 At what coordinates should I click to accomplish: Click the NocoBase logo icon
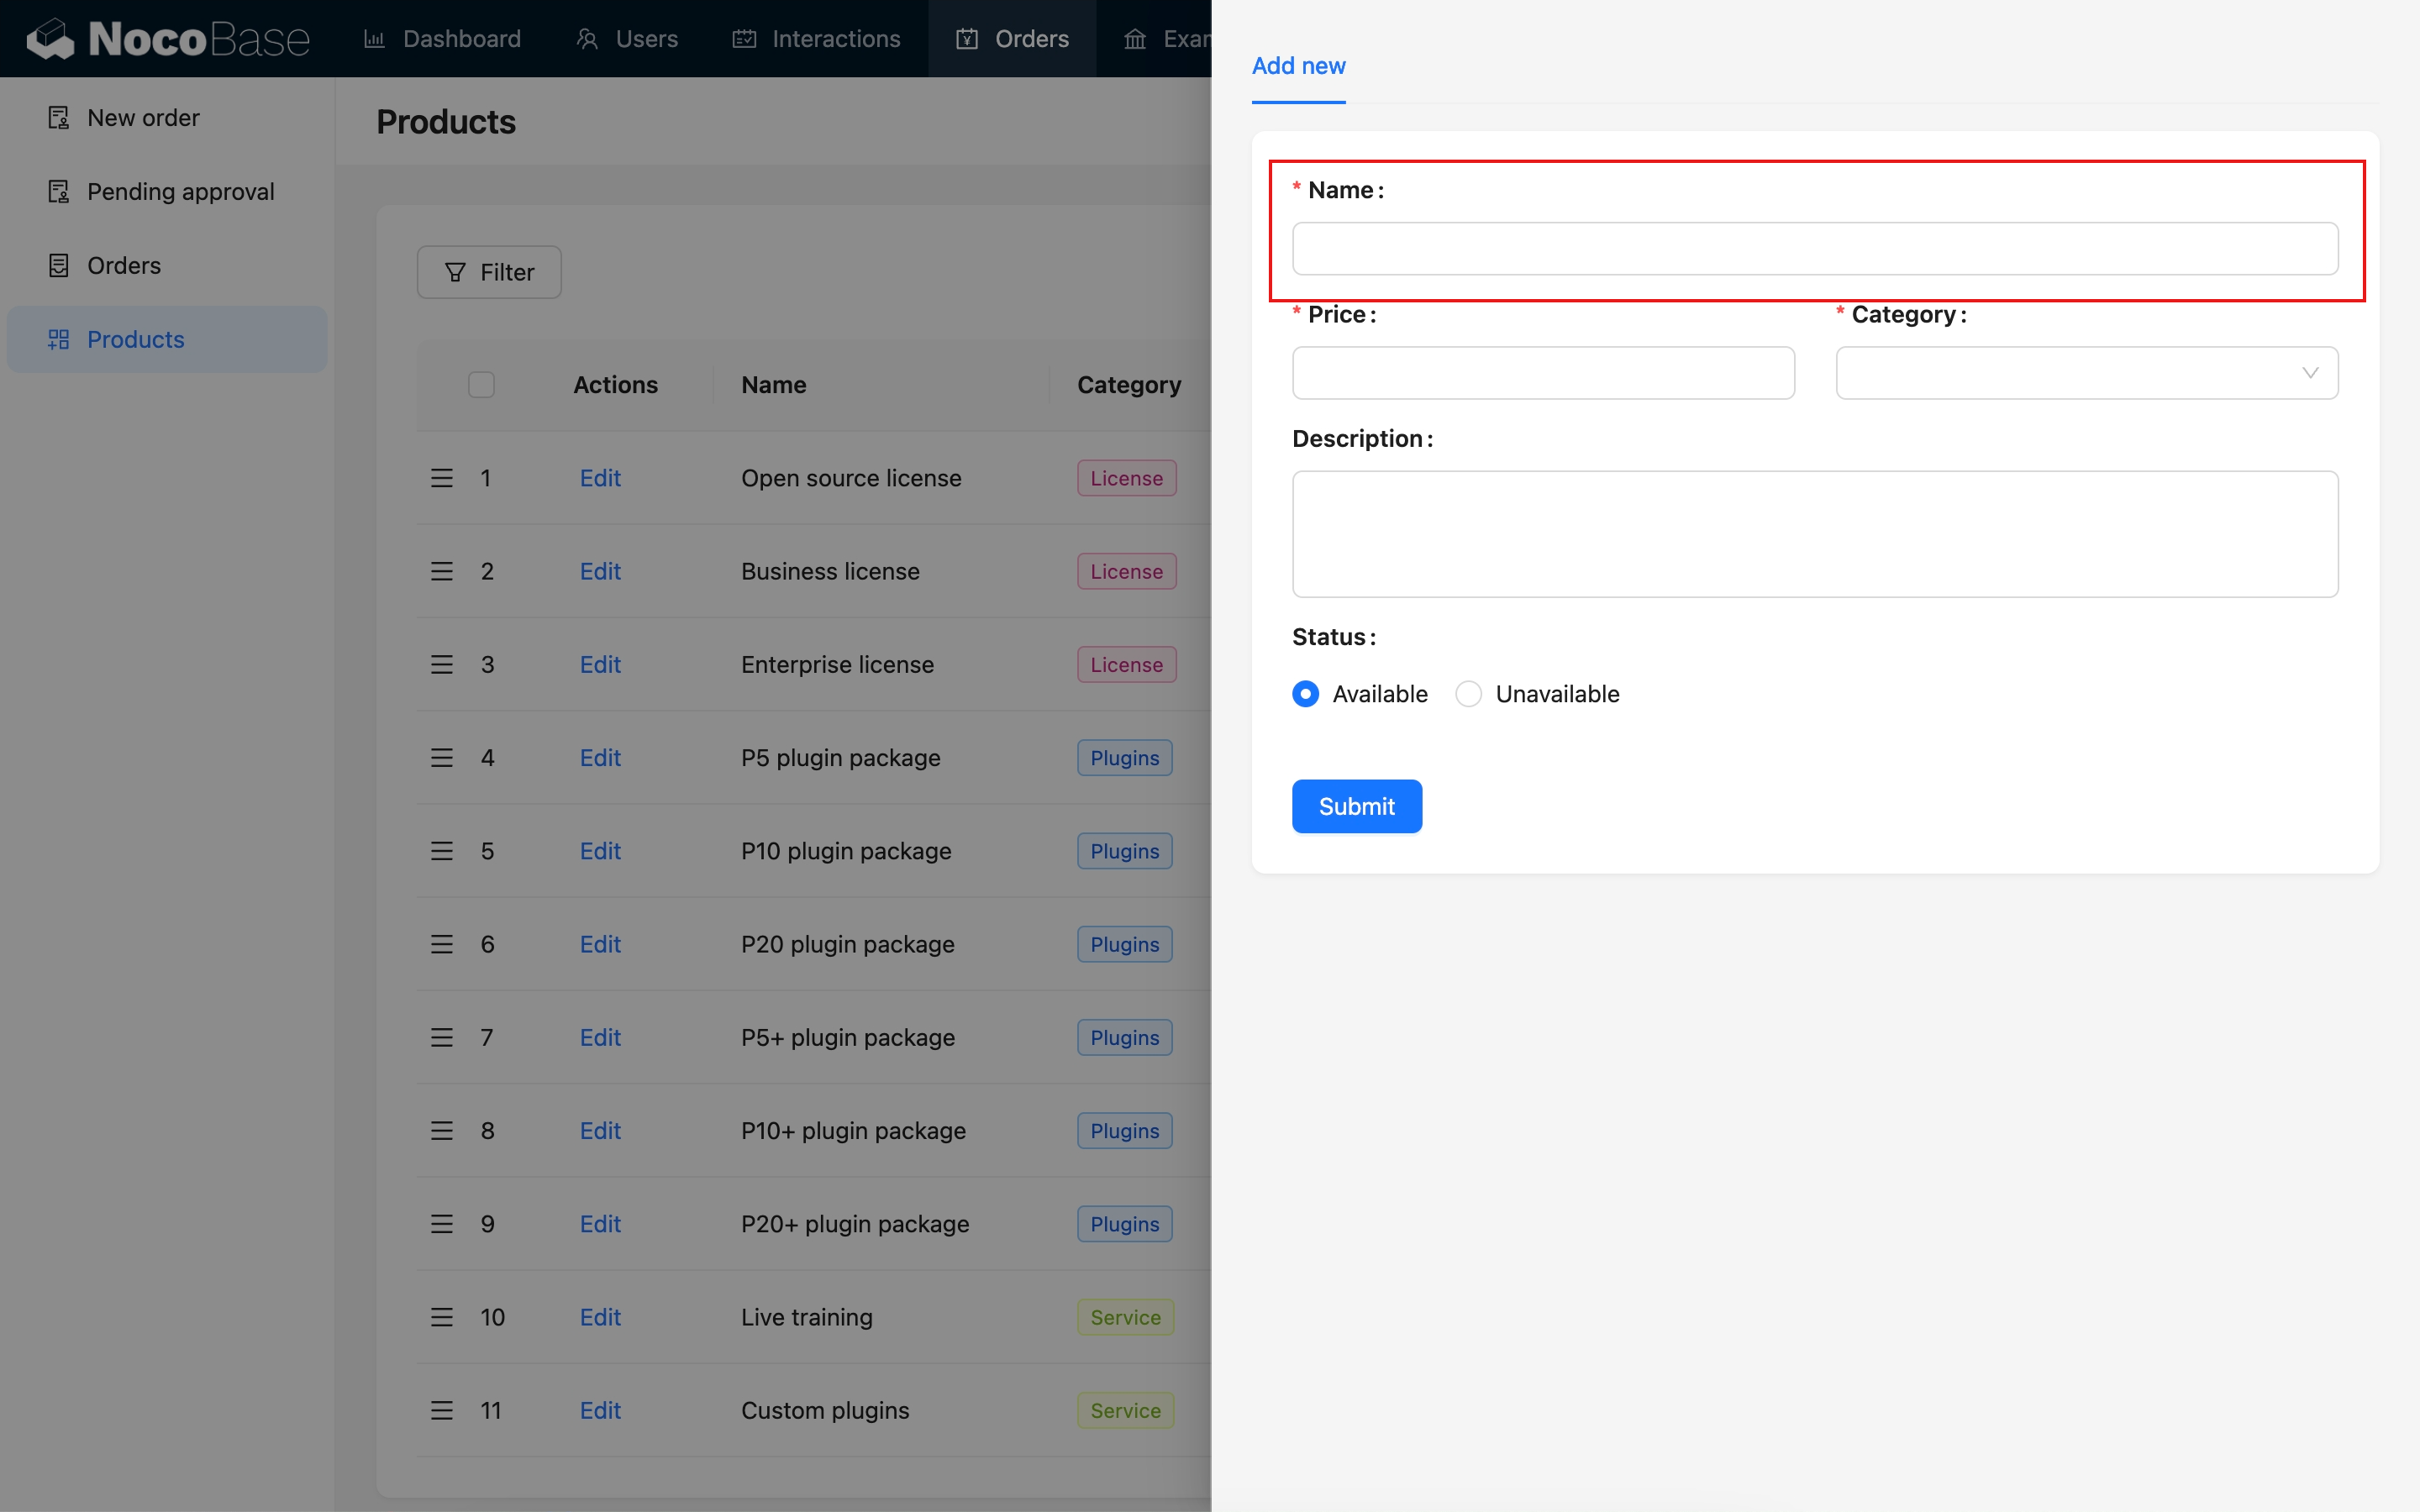click(50, 39)
